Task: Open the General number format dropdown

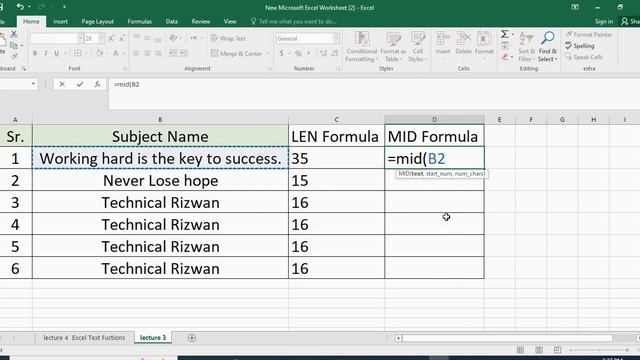Action: click(x=336, y=38)
